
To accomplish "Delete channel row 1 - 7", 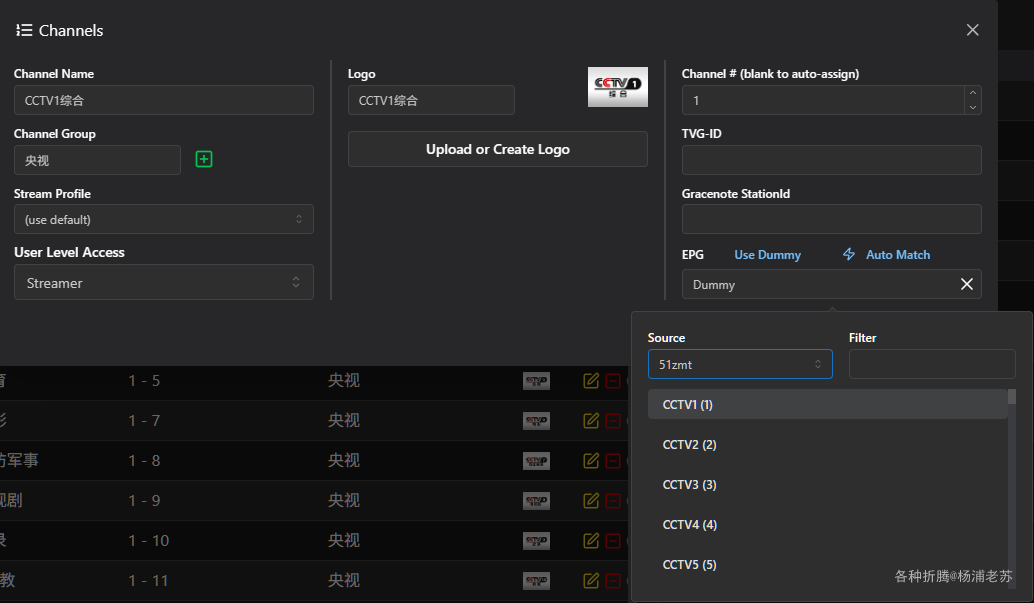I will pos(613,421).
